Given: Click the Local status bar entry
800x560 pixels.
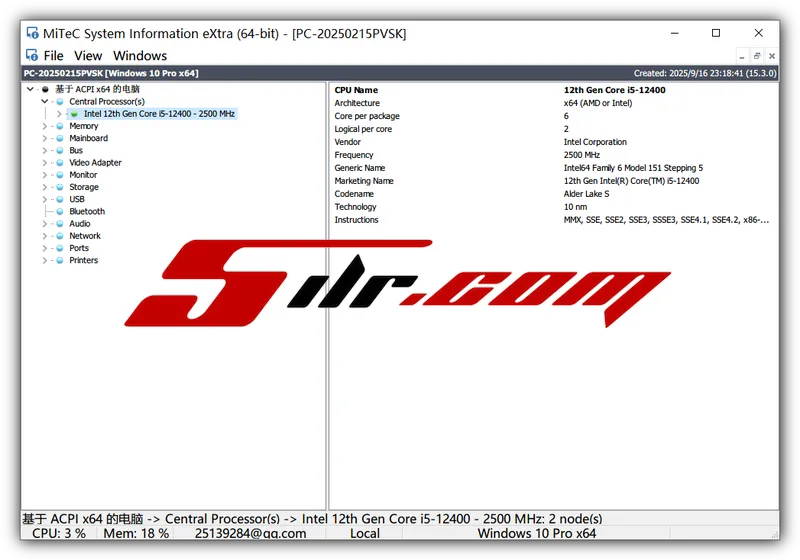Looking at the screenshot, I should (364, 533).
